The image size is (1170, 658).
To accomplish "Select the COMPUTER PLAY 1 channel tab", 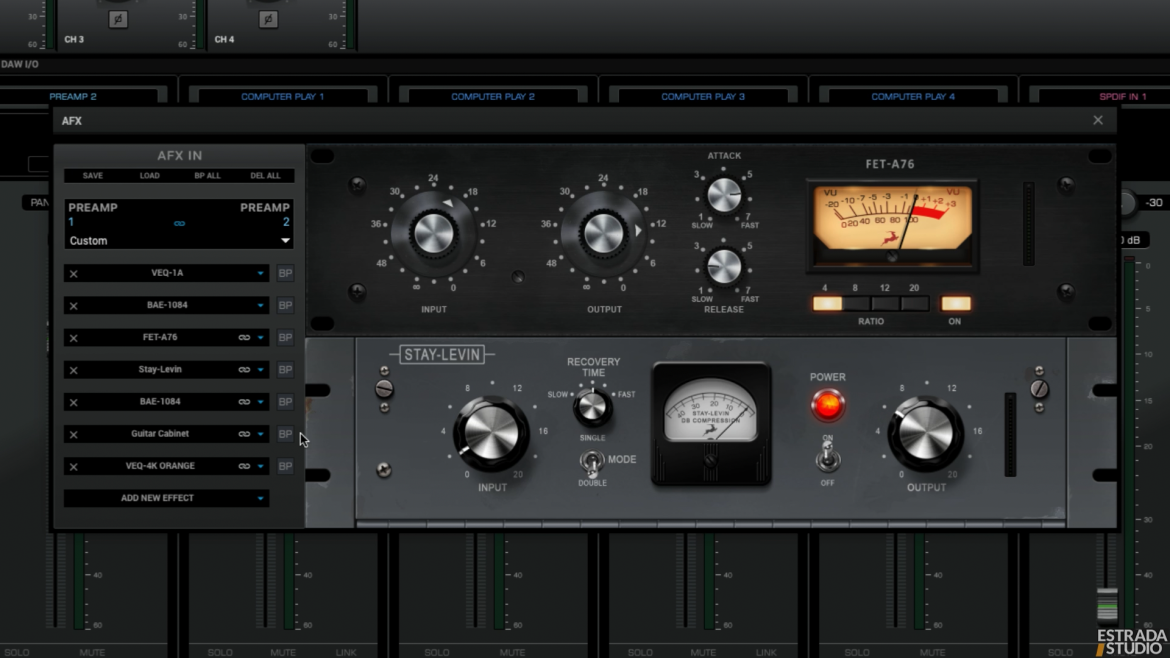I will tap(283, 96).
